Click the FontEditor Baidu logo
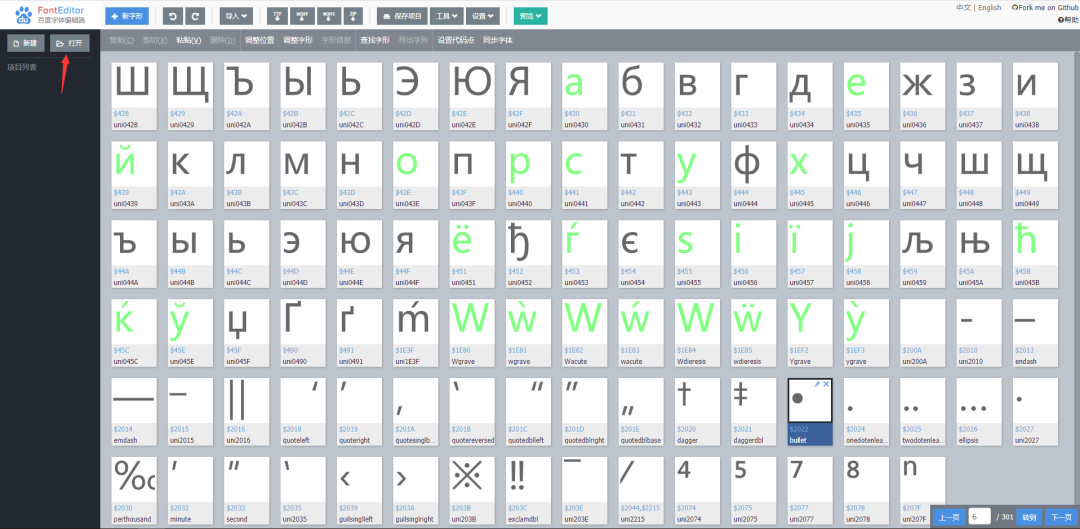 [50, 14]
